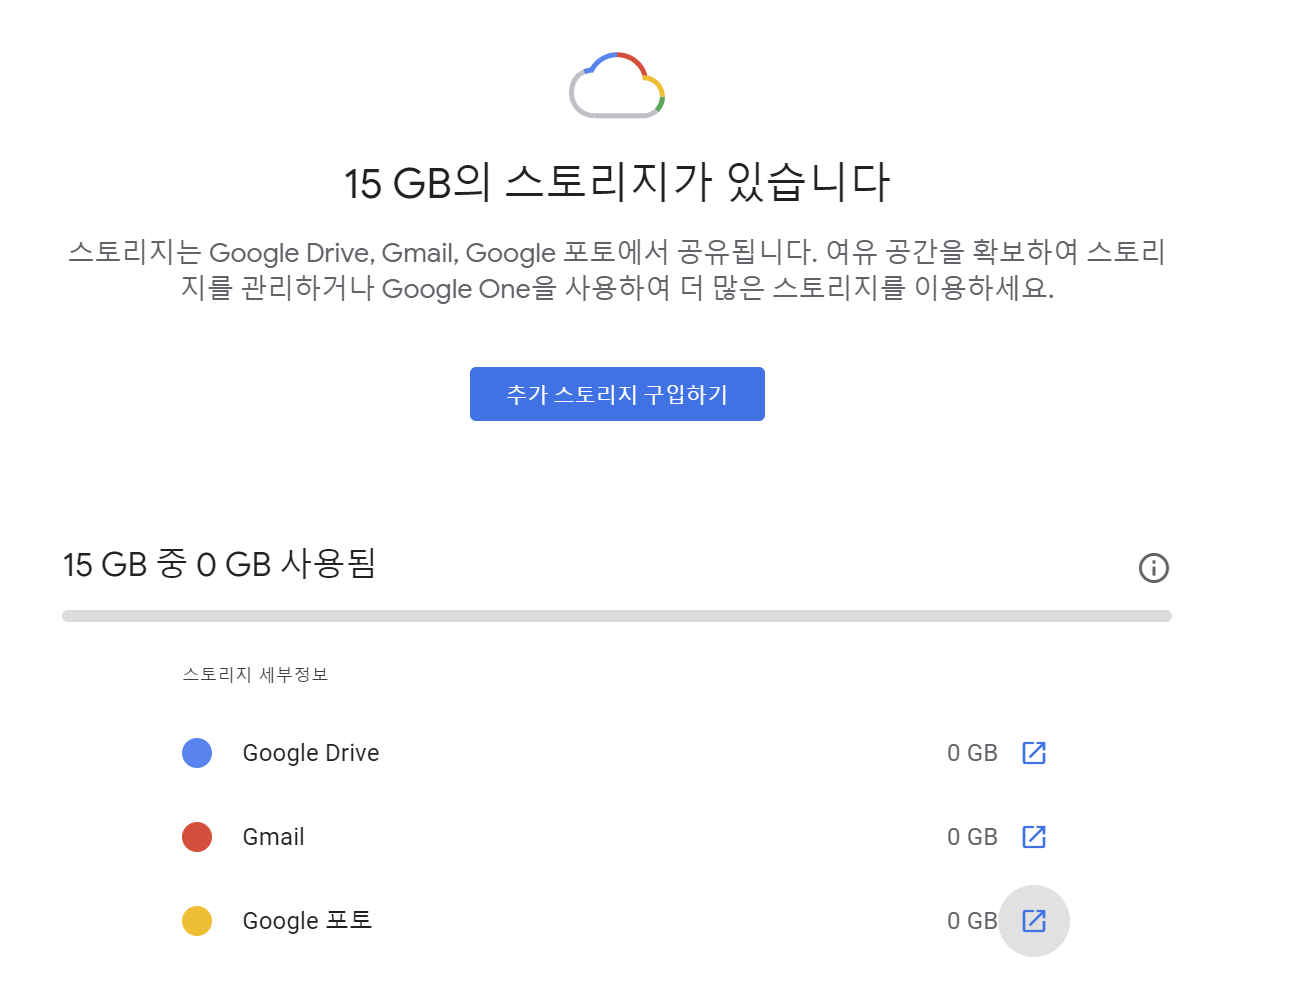
Task: Open Google Drive external link icon
Action: (x=1033, y=753)
